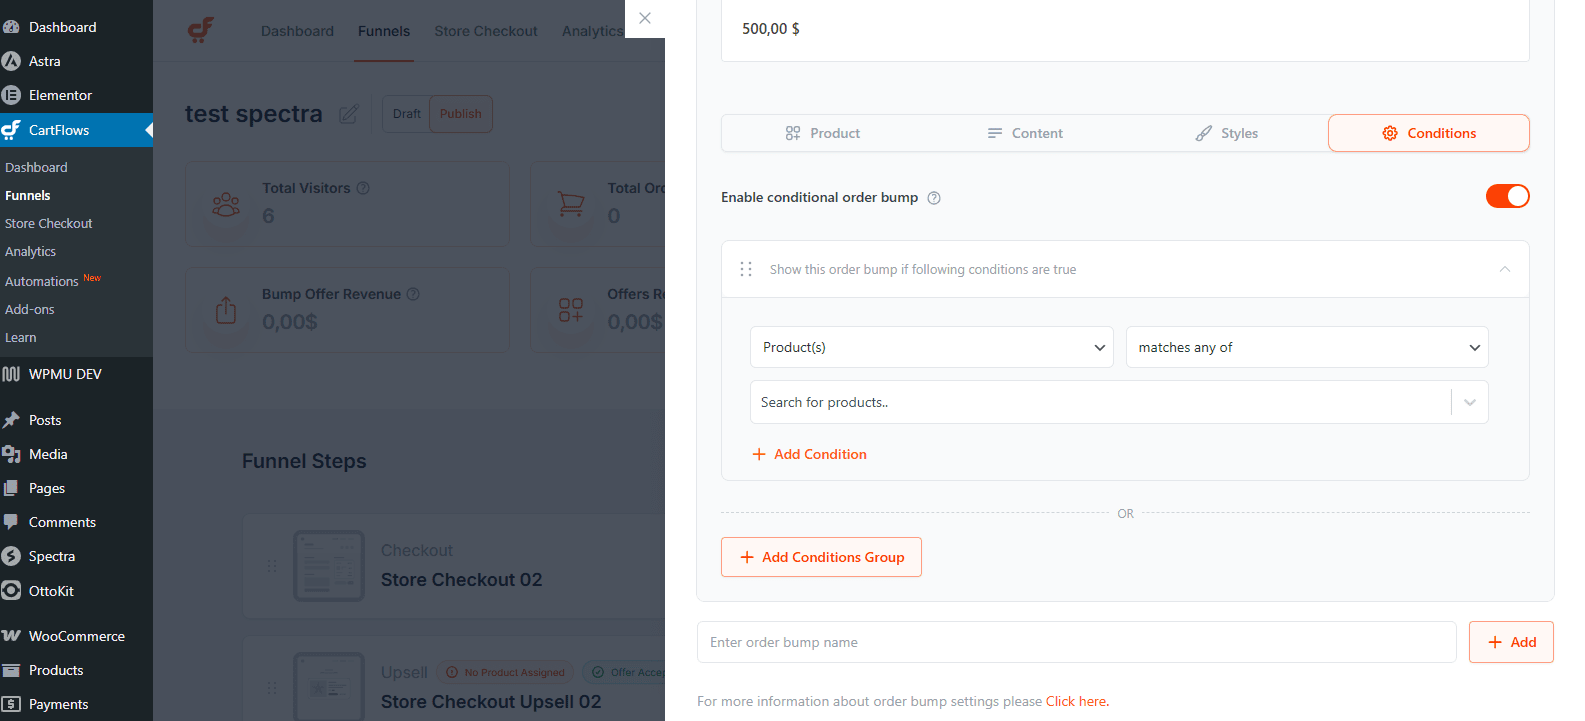Open the Funnels menu in top navigation

tap(384, 31)
